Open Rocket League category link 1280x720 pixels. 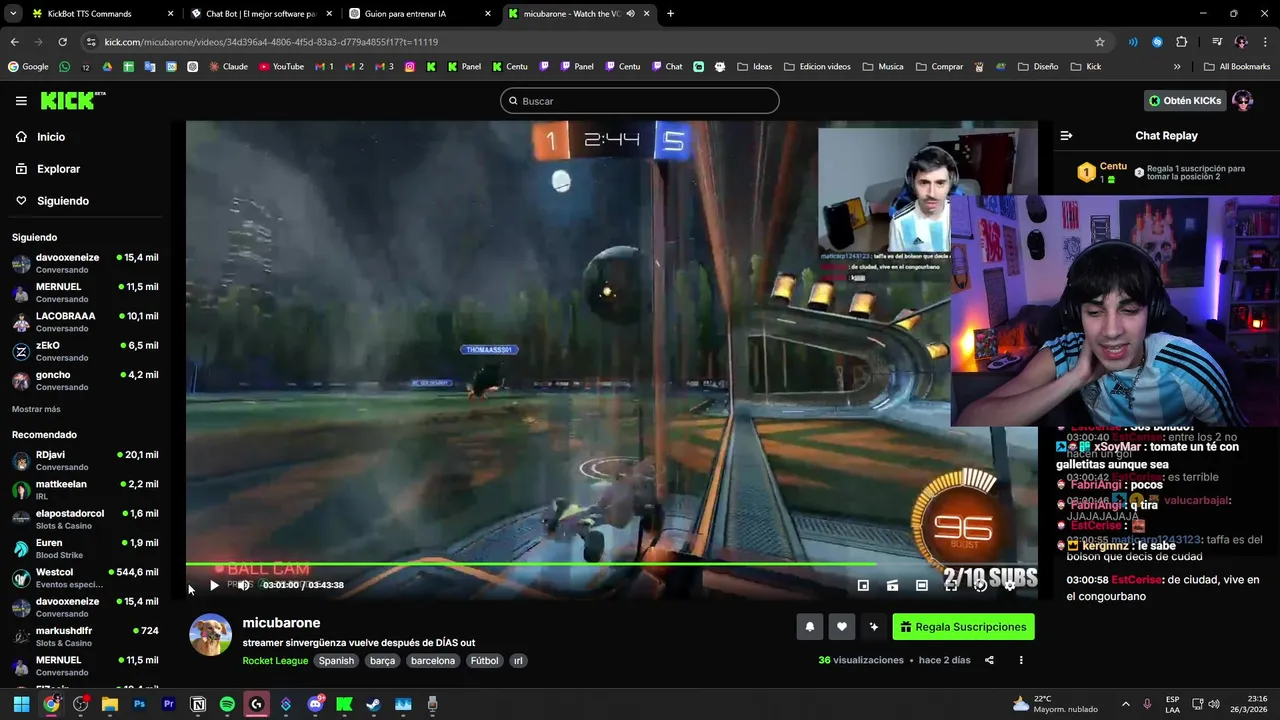[x=275, y=661]
